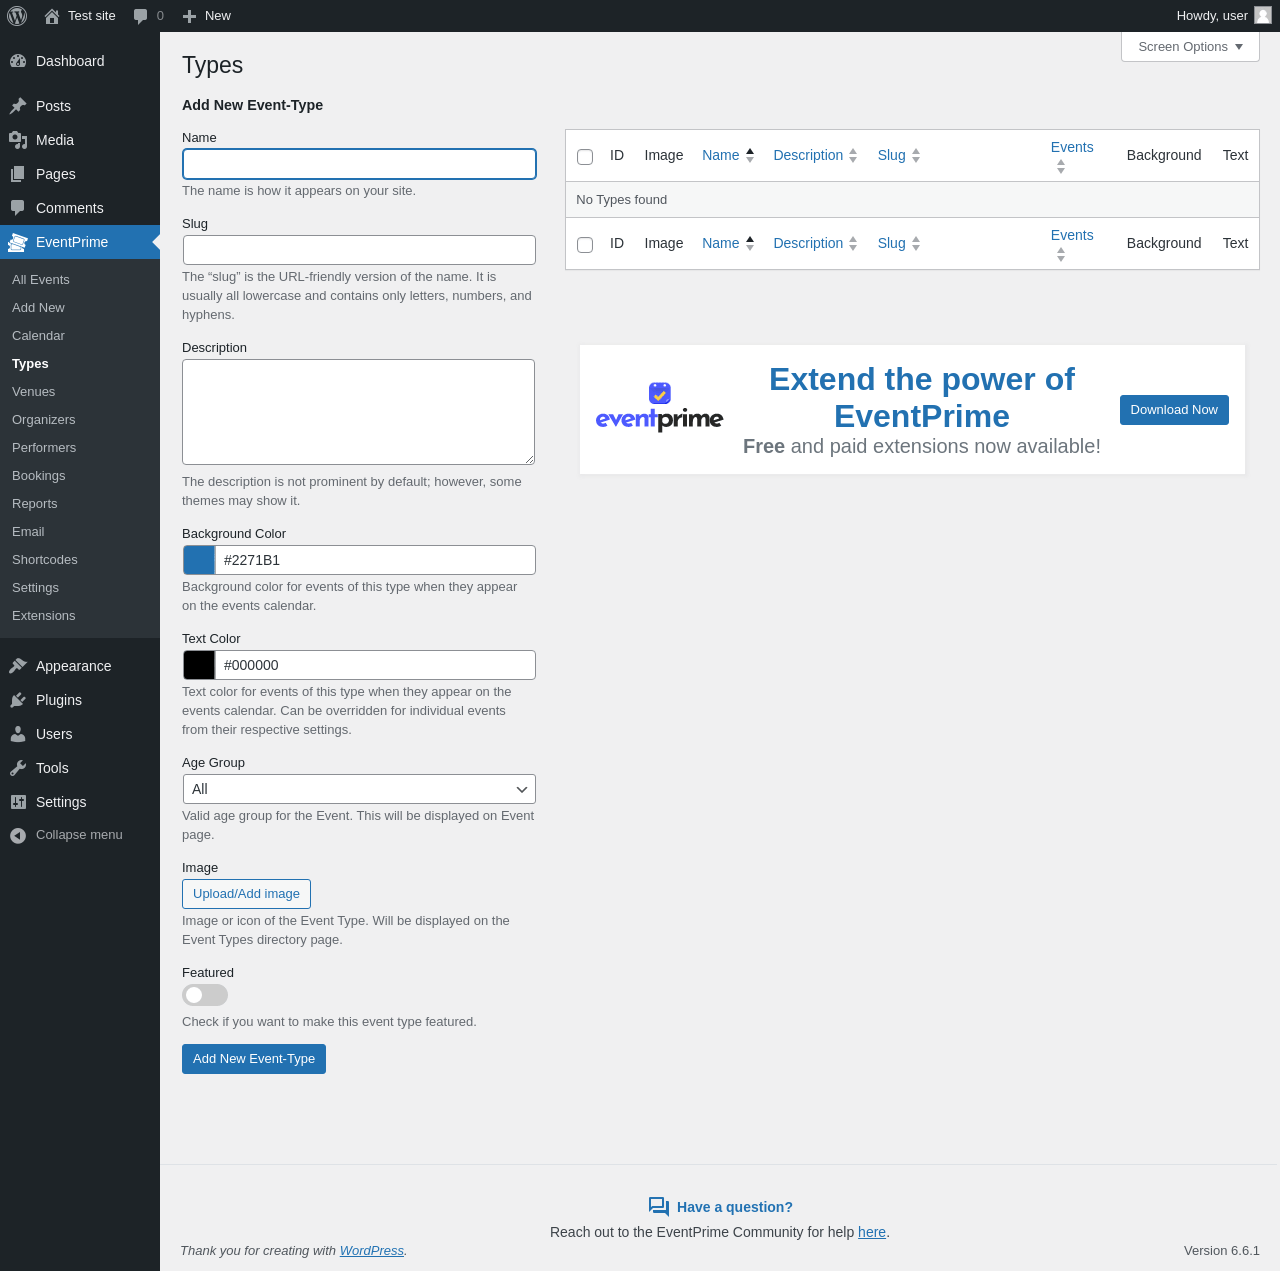
Task: Click the Appearance paintbrush icon
Action: tap(18, 666)
